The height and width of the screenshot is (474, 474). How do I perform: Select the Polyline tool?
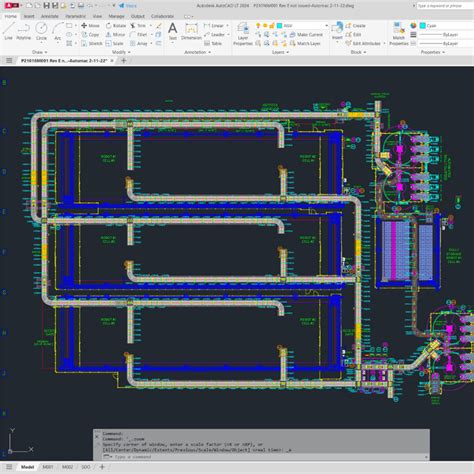(23, 31)
